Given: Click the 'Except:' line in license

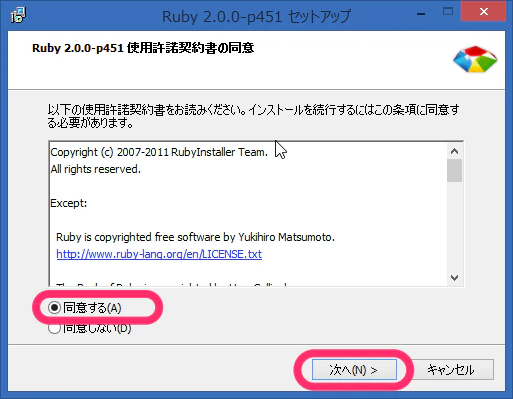Looking at the screenshot, I should [69, 203].
